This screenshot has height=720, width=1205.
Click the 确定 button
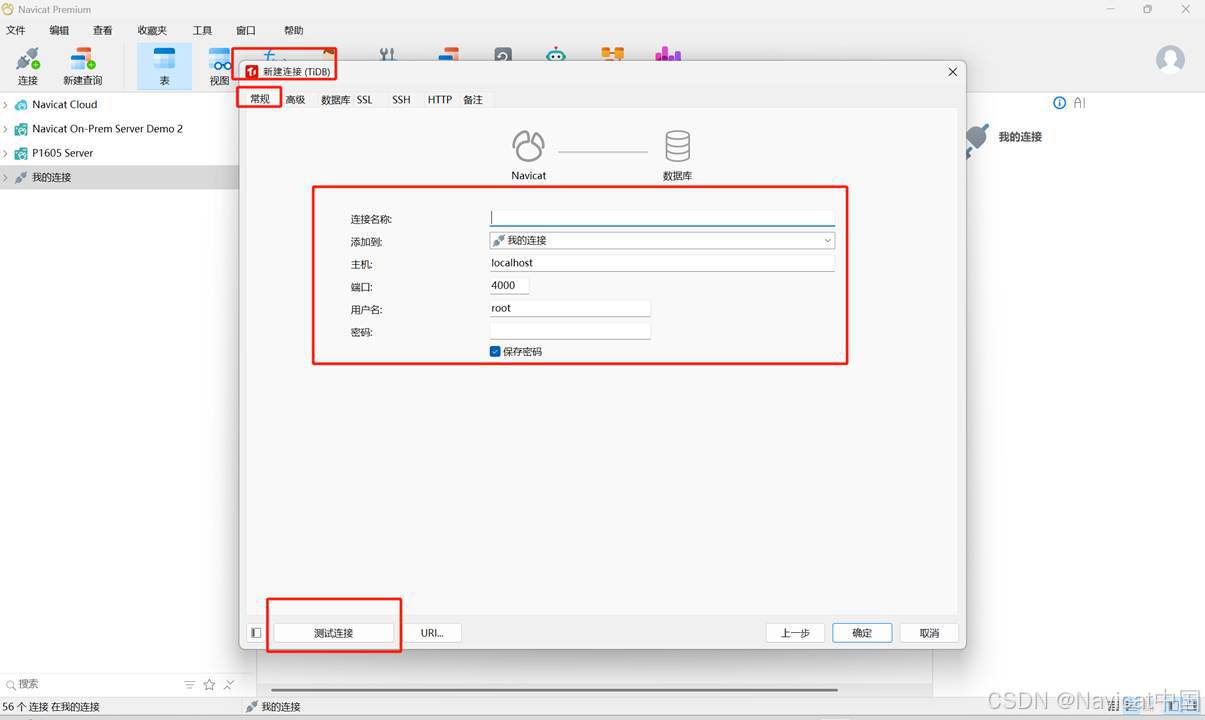pos(862,633)
